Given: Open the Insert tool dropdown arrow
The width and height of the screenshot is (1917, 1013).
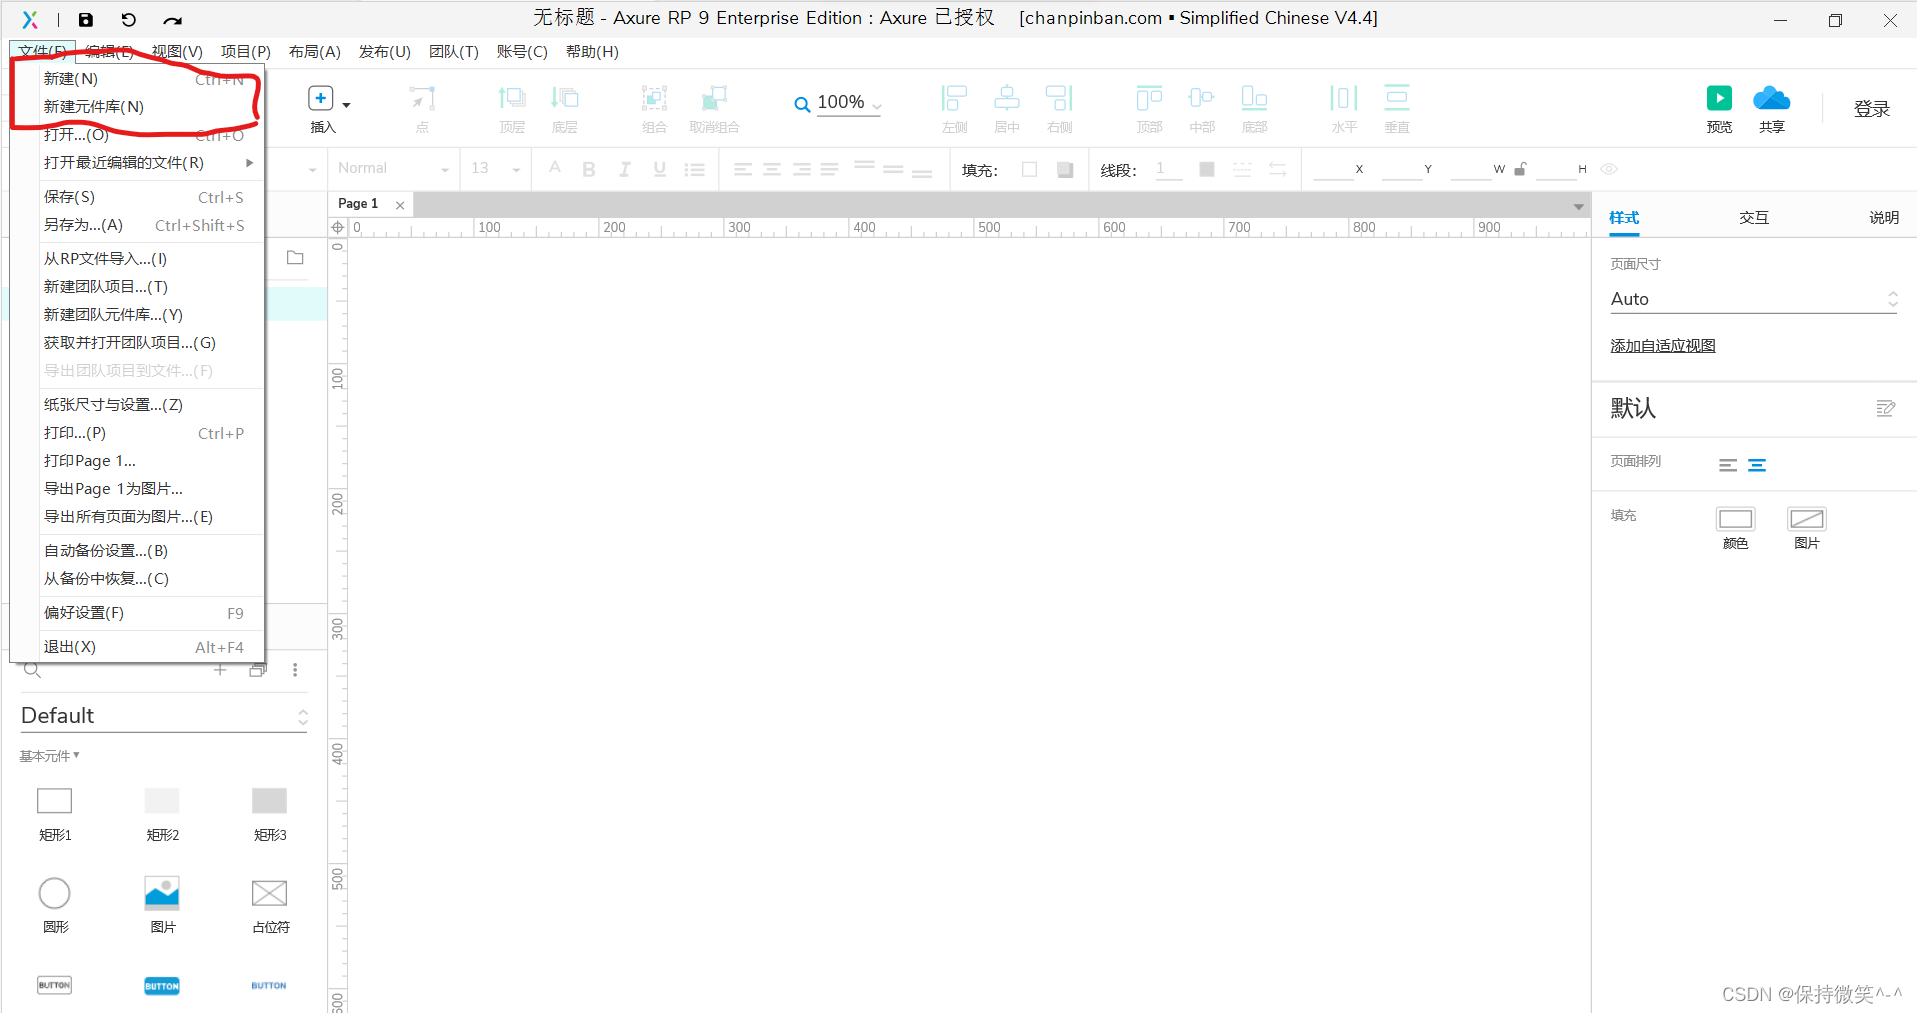Looking at the screenshot, I should (x=346, y=105).
